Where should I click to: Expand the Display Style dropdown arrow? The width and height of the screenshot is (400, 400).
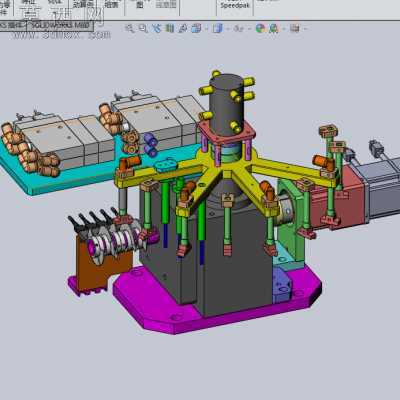227,29
